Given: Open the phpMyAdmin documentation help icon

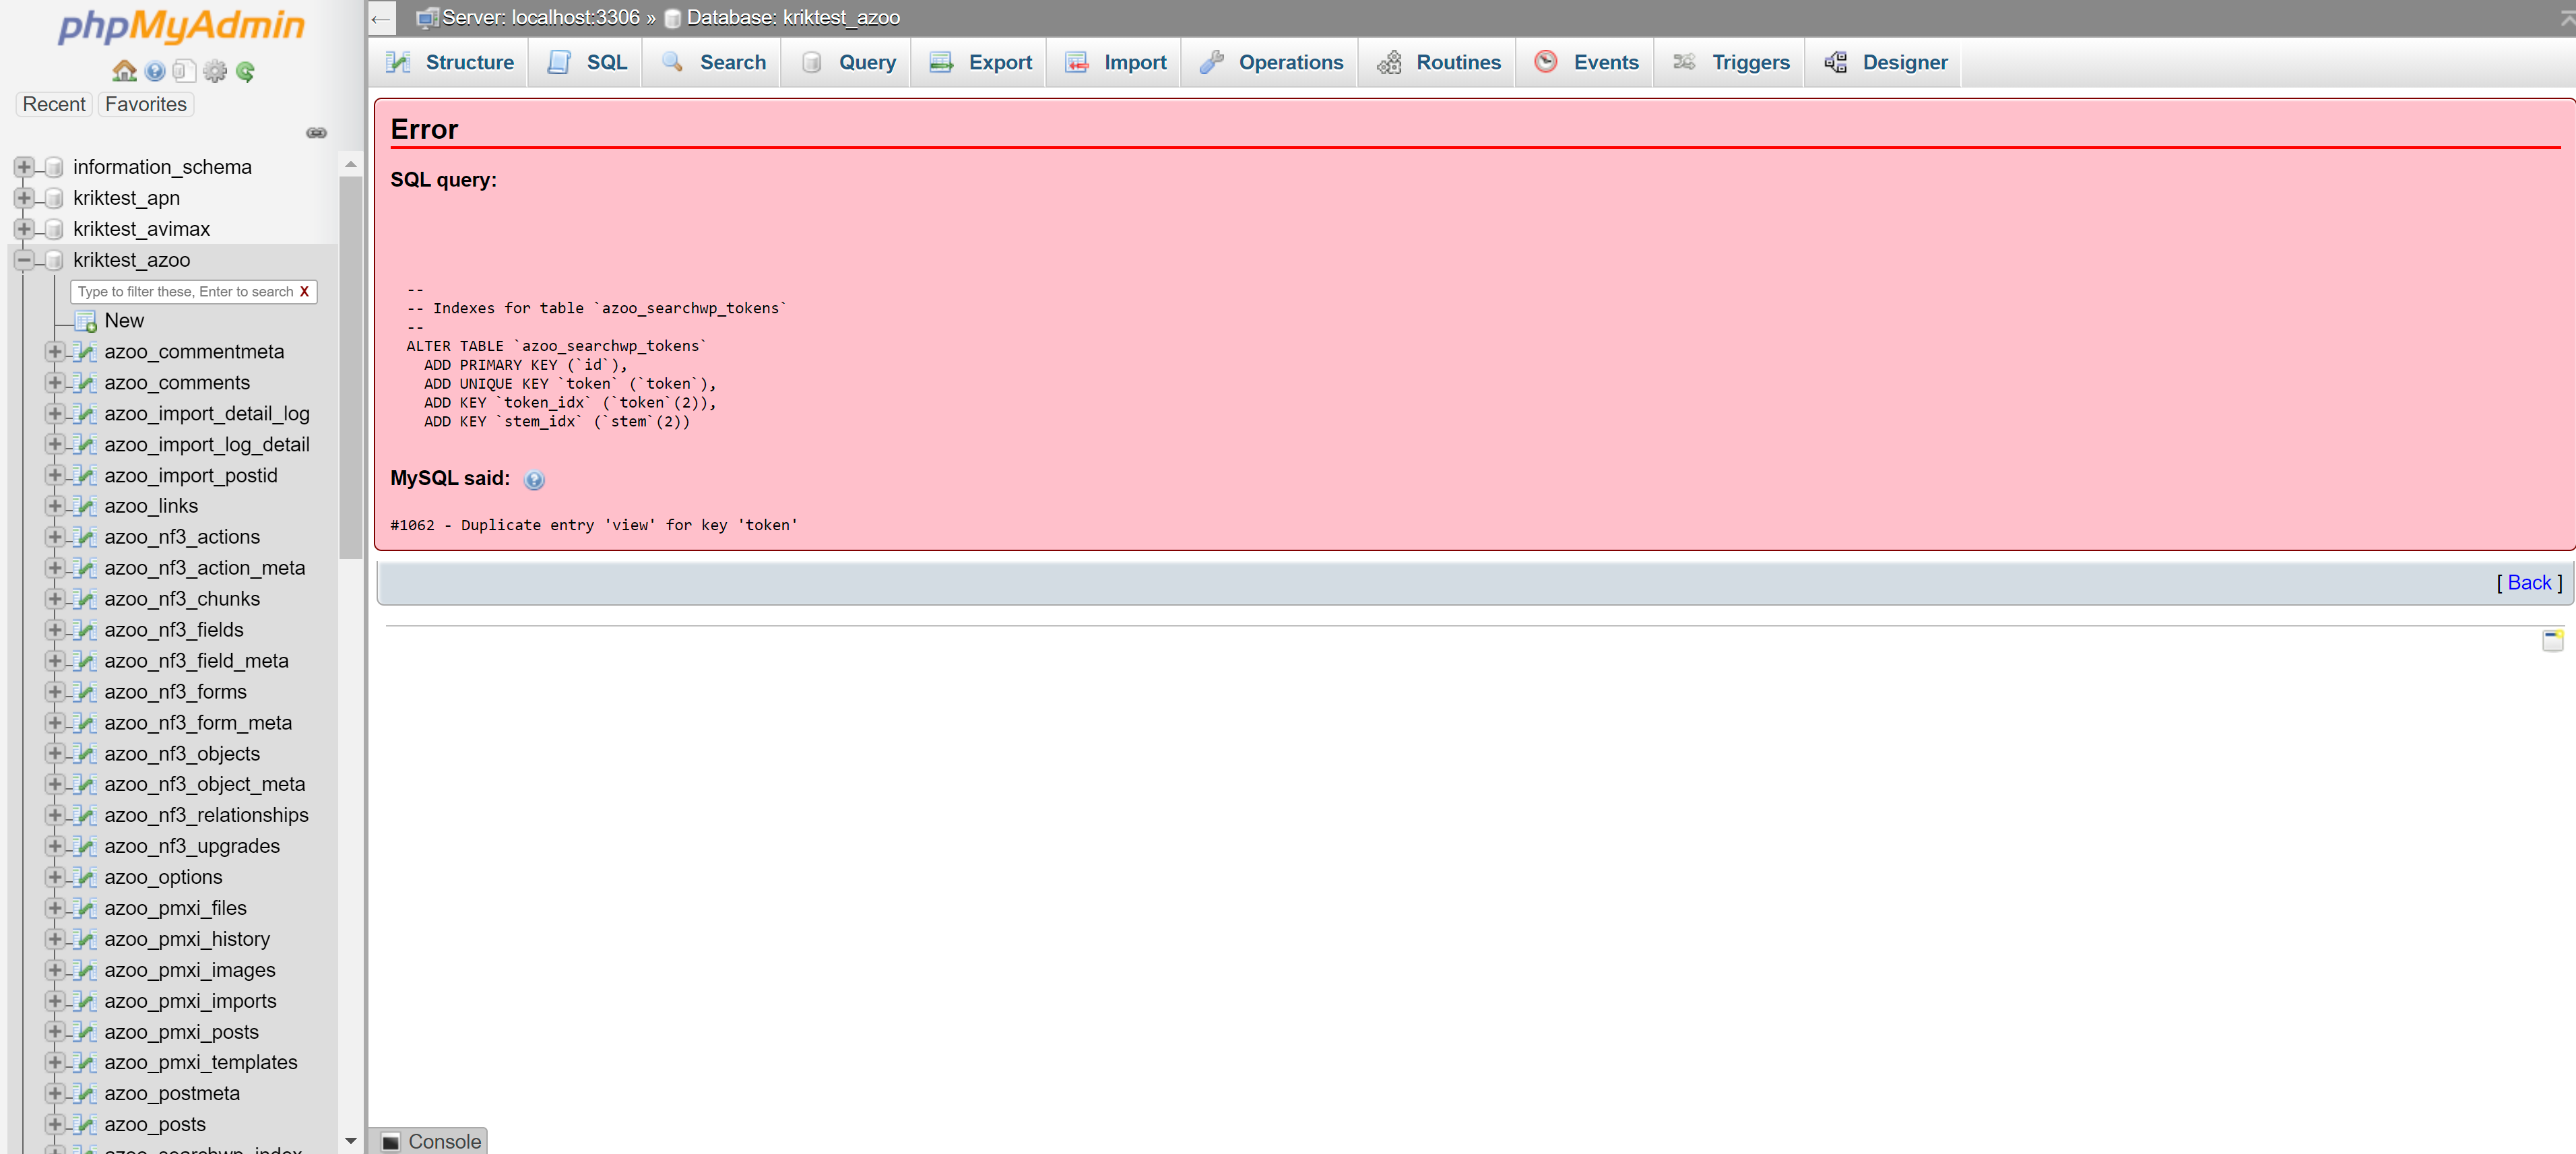Looking at the screenshot, I should 155,71.
